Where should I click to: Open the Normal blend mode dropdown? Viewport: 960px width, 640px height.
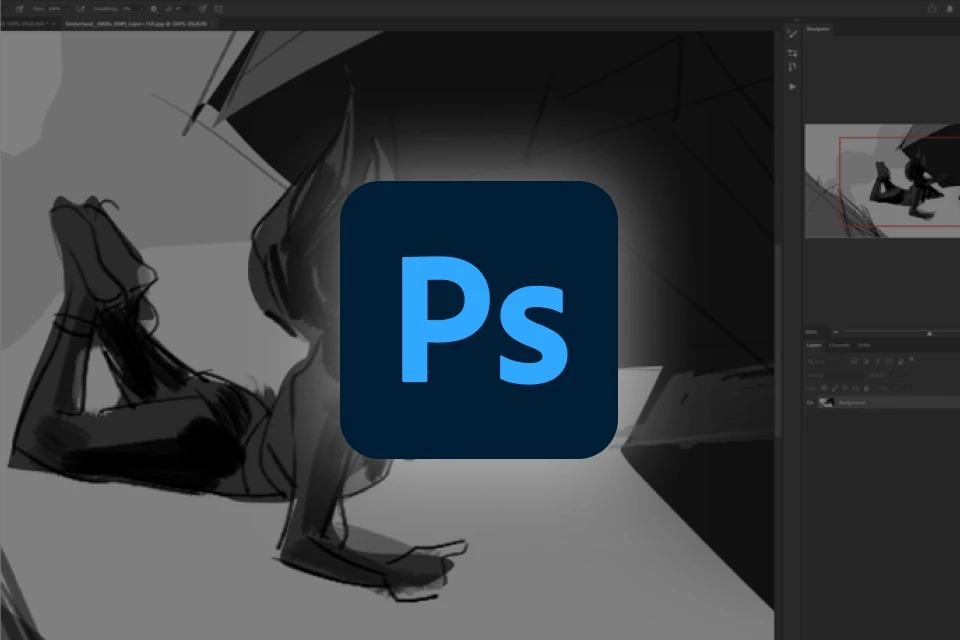tap(836, 375)
